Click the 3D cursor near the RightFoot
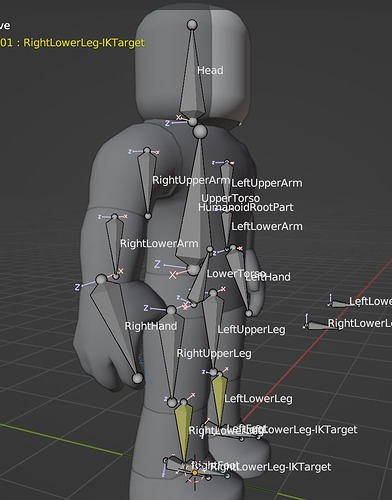This screenshot has height=500, width=392. pos(195,473)
